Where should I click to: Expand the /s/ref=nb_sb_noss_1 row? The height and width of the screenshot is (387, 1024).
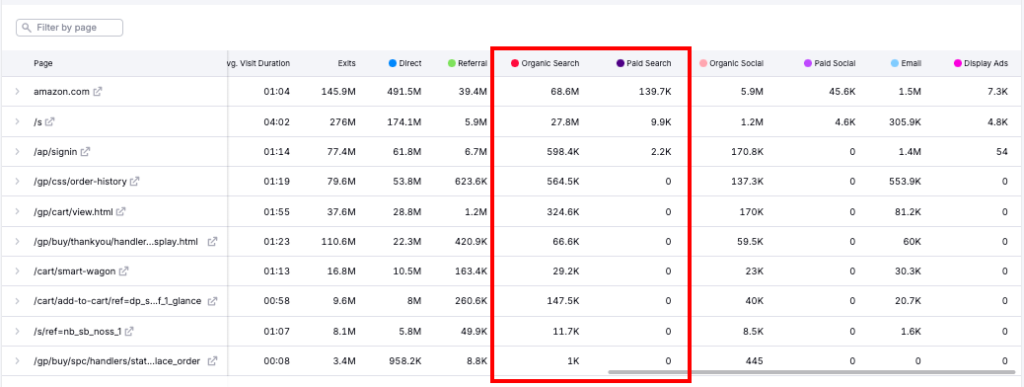pos(18,331)
